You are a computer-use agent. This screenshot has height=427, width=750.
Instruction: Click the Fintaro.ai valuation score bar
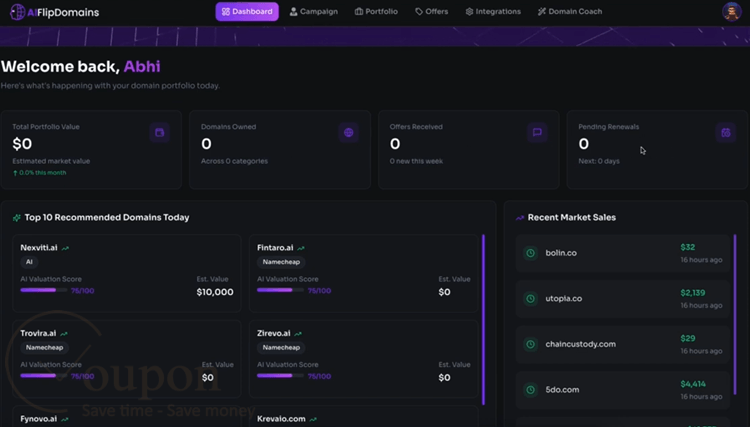point(280,290)
